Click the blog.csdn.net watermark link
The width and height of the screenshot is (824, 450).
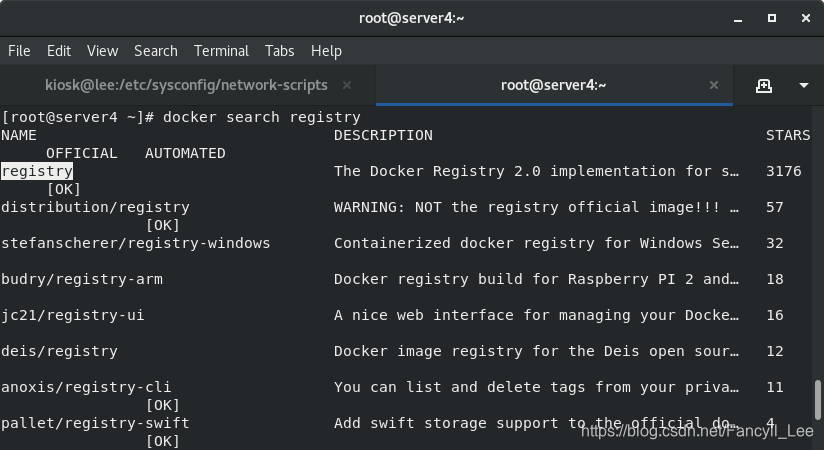click(x=697, y=432)
